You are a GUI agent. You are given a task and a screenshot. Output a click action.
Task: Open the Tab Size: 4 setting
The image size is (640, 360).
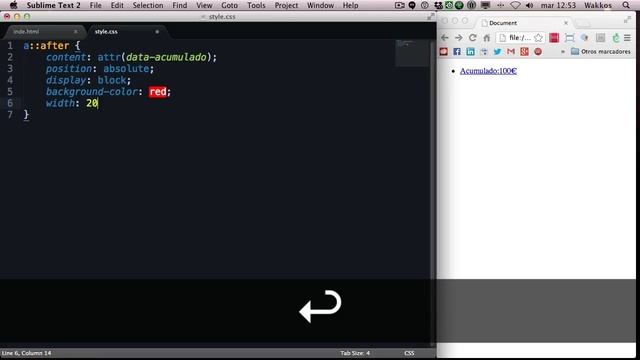355,353
